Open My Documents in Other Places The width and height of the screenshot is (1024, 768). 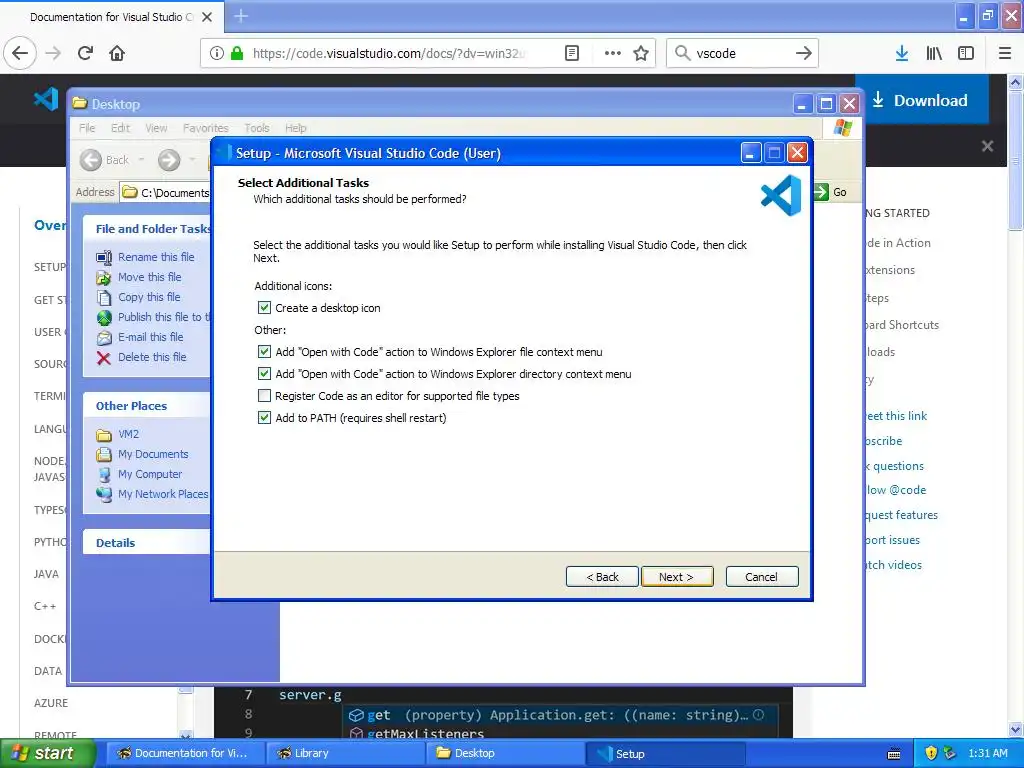coord(153,454)
